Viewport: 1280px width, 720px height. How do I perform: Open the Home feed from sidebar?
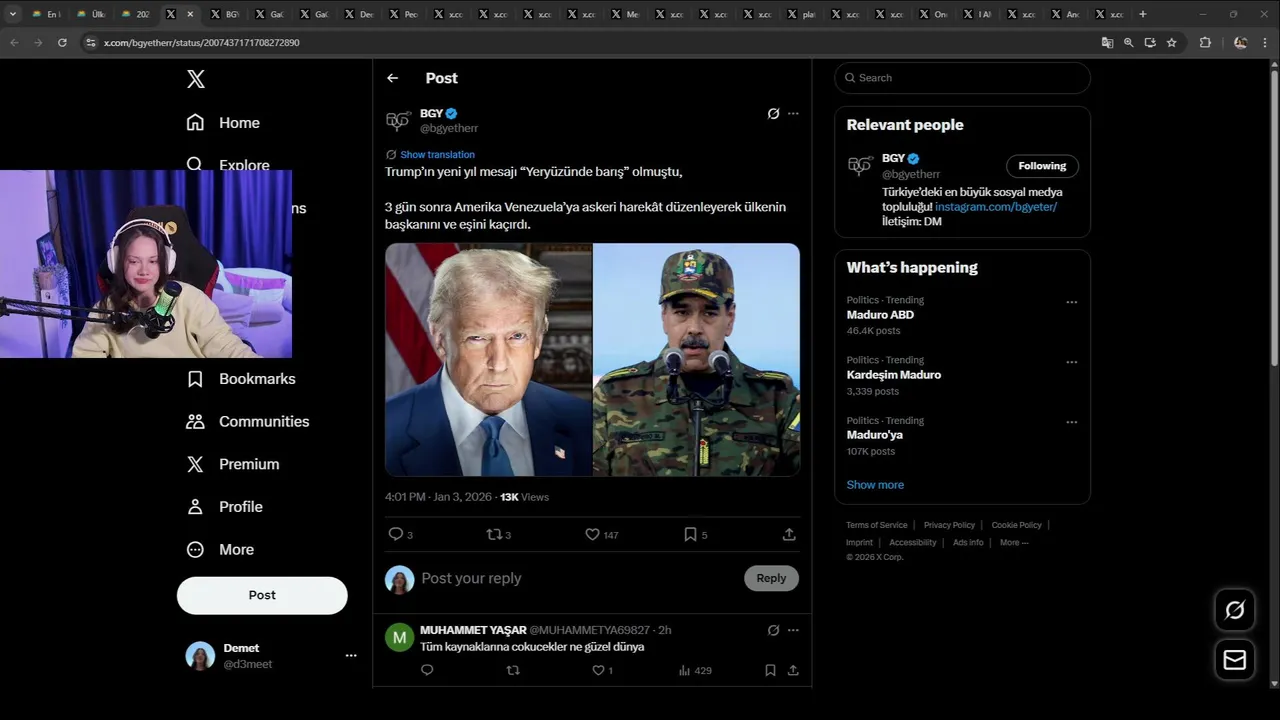(223, 123)
